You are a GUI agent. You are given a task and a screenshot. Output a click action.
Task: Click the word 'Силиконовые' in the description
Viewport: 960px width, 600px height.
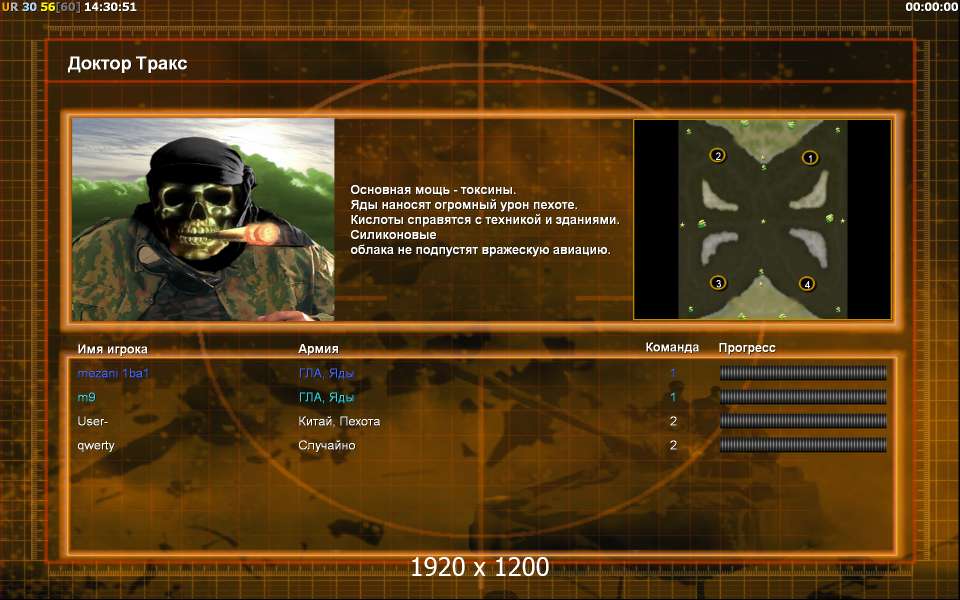(393, 235)
